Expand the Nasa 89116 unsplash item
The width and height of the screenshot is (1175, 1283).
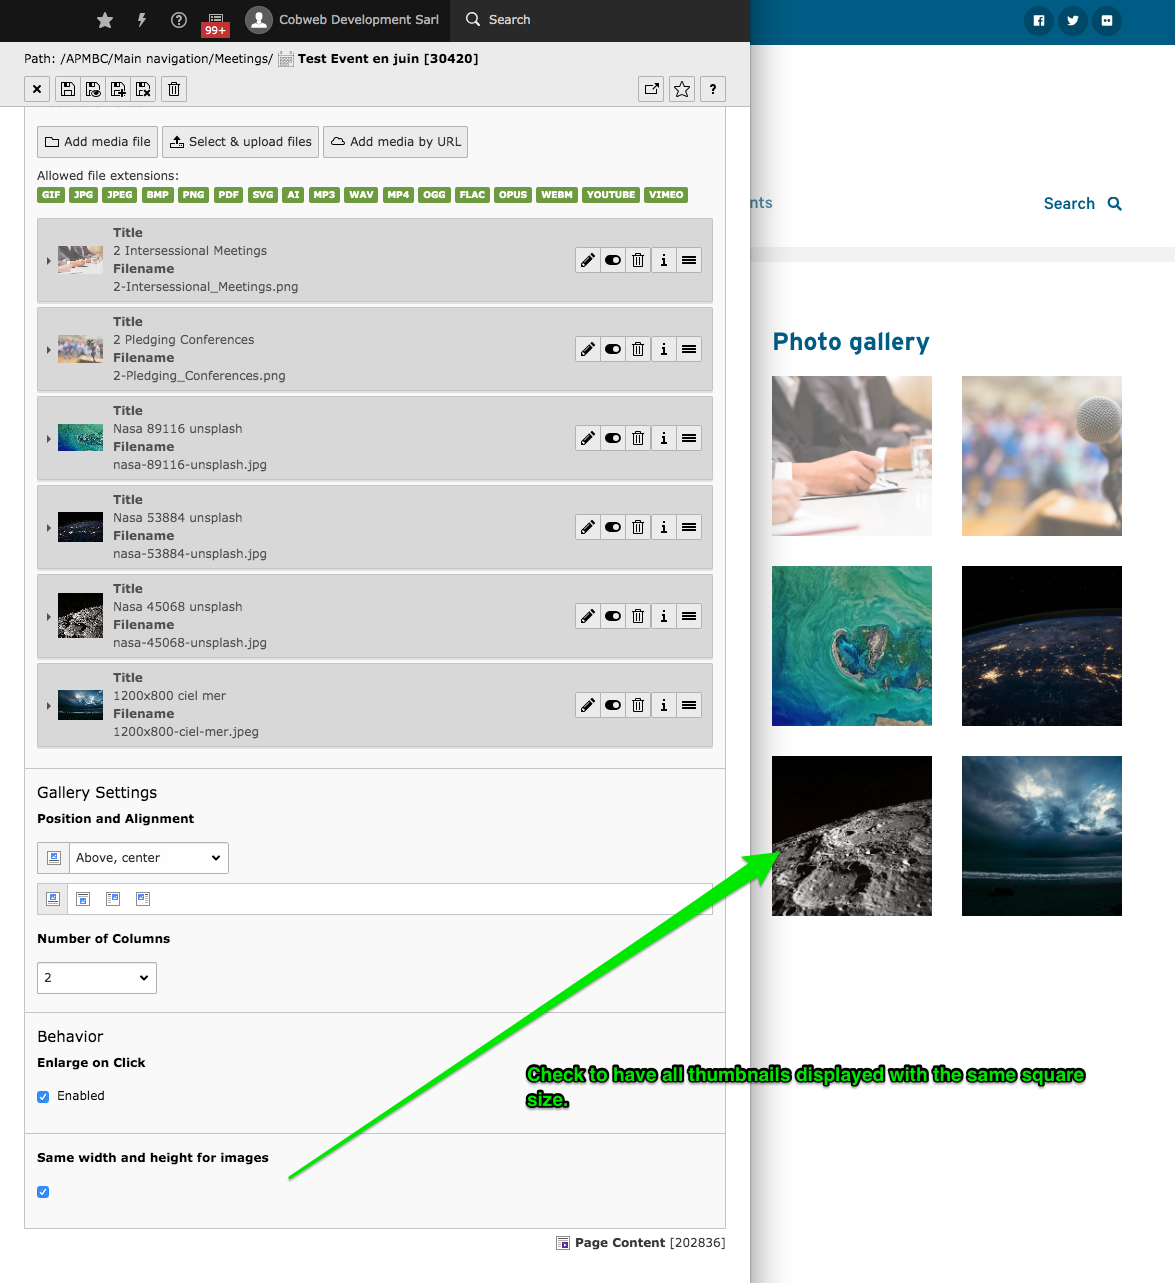tap(48, 438)
